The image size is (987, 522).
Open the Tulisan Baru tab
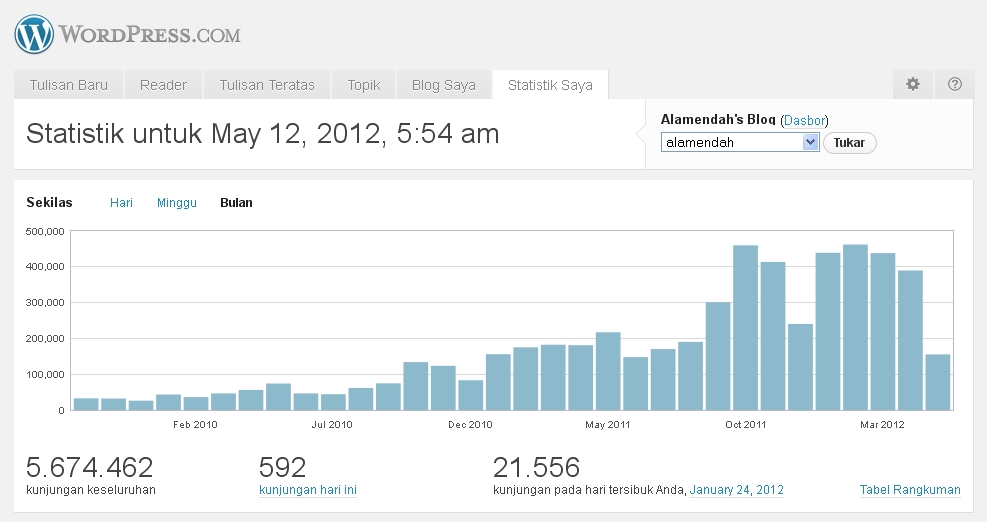[x=68, y=85]
